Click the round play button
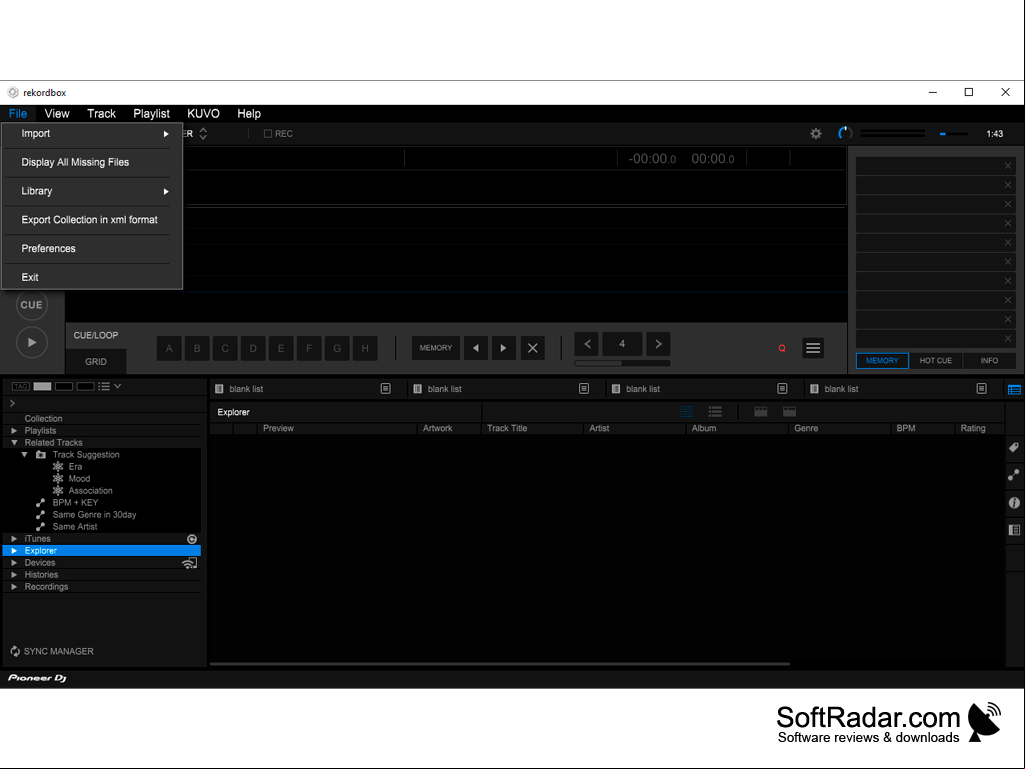The height and width of the screenshot is (769, 1025). pyautogui.click(x=31, y=342)
